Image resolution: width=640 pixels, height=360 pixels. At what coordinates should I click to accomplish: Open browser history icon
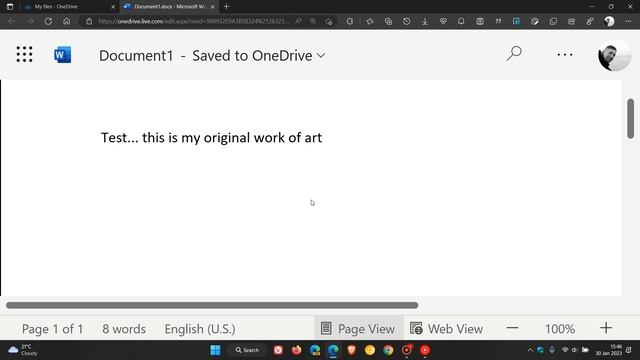407,21
